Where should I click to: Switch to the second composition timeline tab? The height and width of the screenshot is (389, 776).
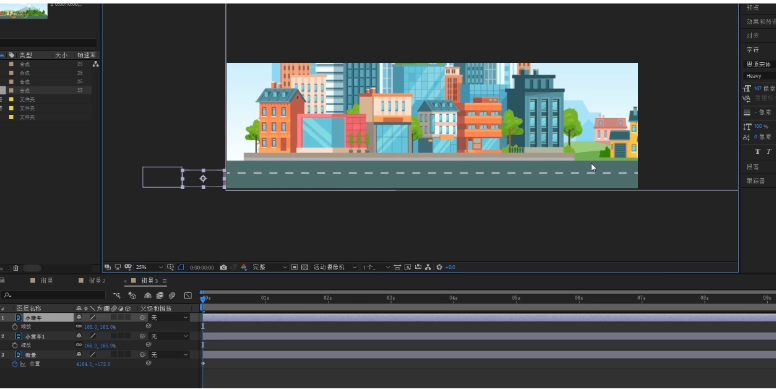point(93,281)
